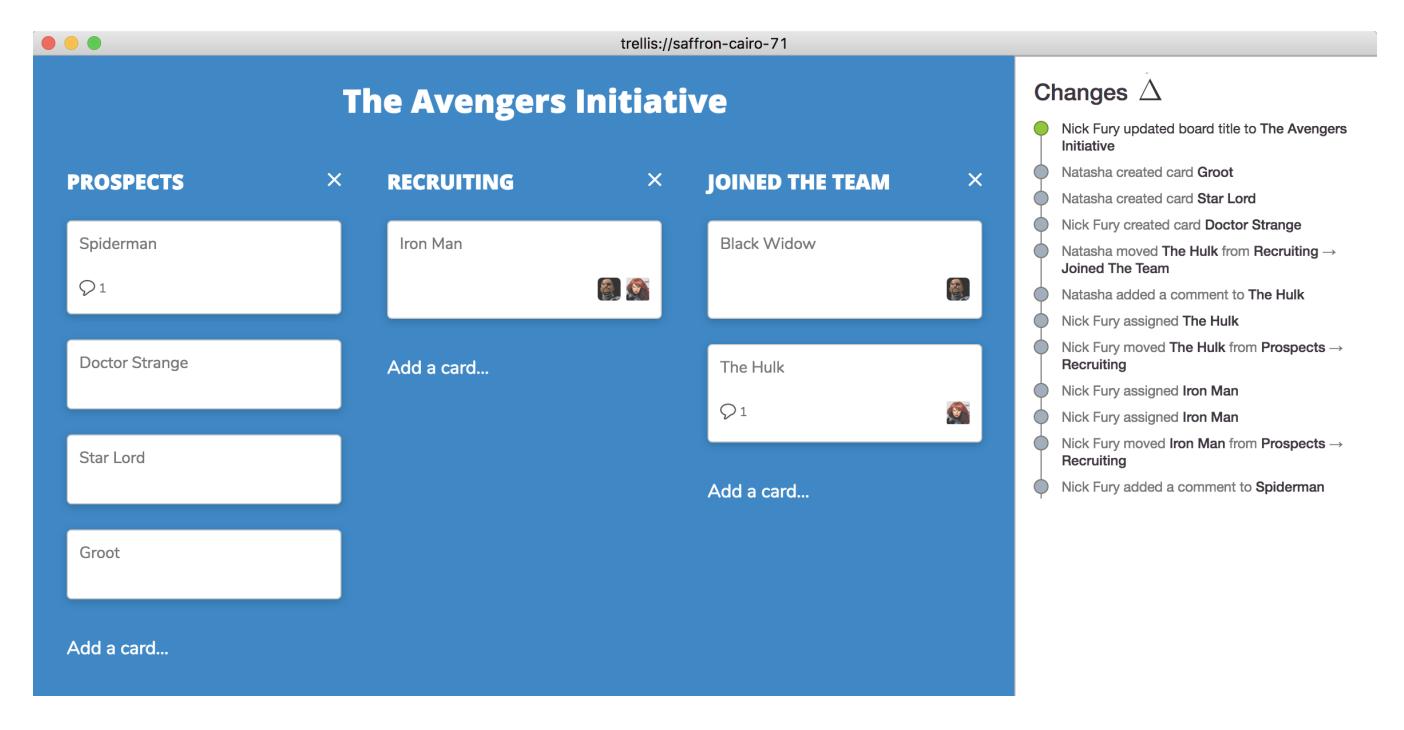Click the avatar on Black Widow card
The width and height of the screenshot is (1404, 730).
coord(958,289)
